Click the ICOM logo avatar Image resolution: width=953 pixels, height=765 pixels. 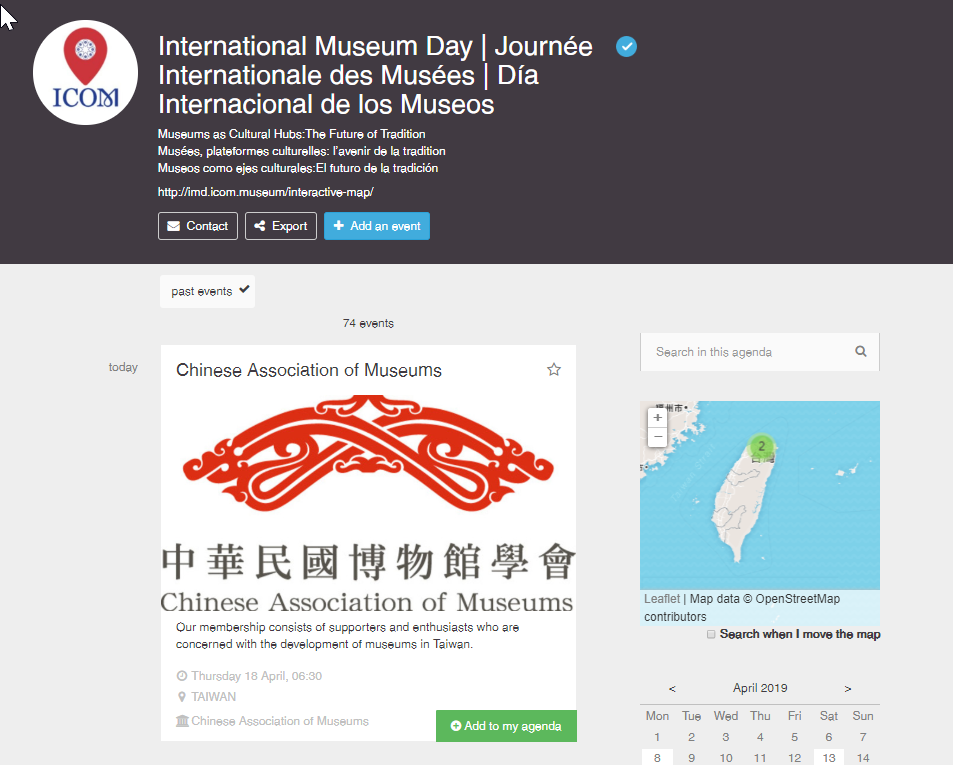coord(85,72)
